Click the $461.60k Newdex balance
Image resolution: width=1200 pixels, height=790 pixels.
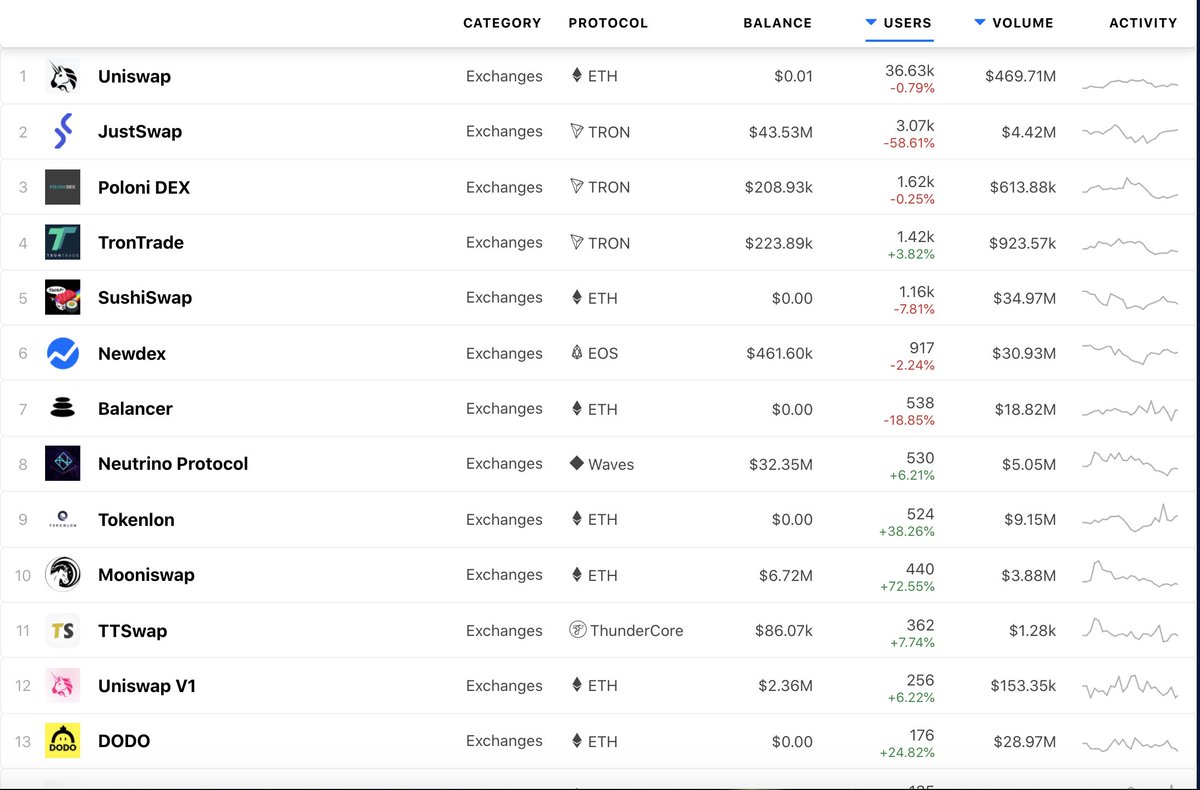[779, 353]
